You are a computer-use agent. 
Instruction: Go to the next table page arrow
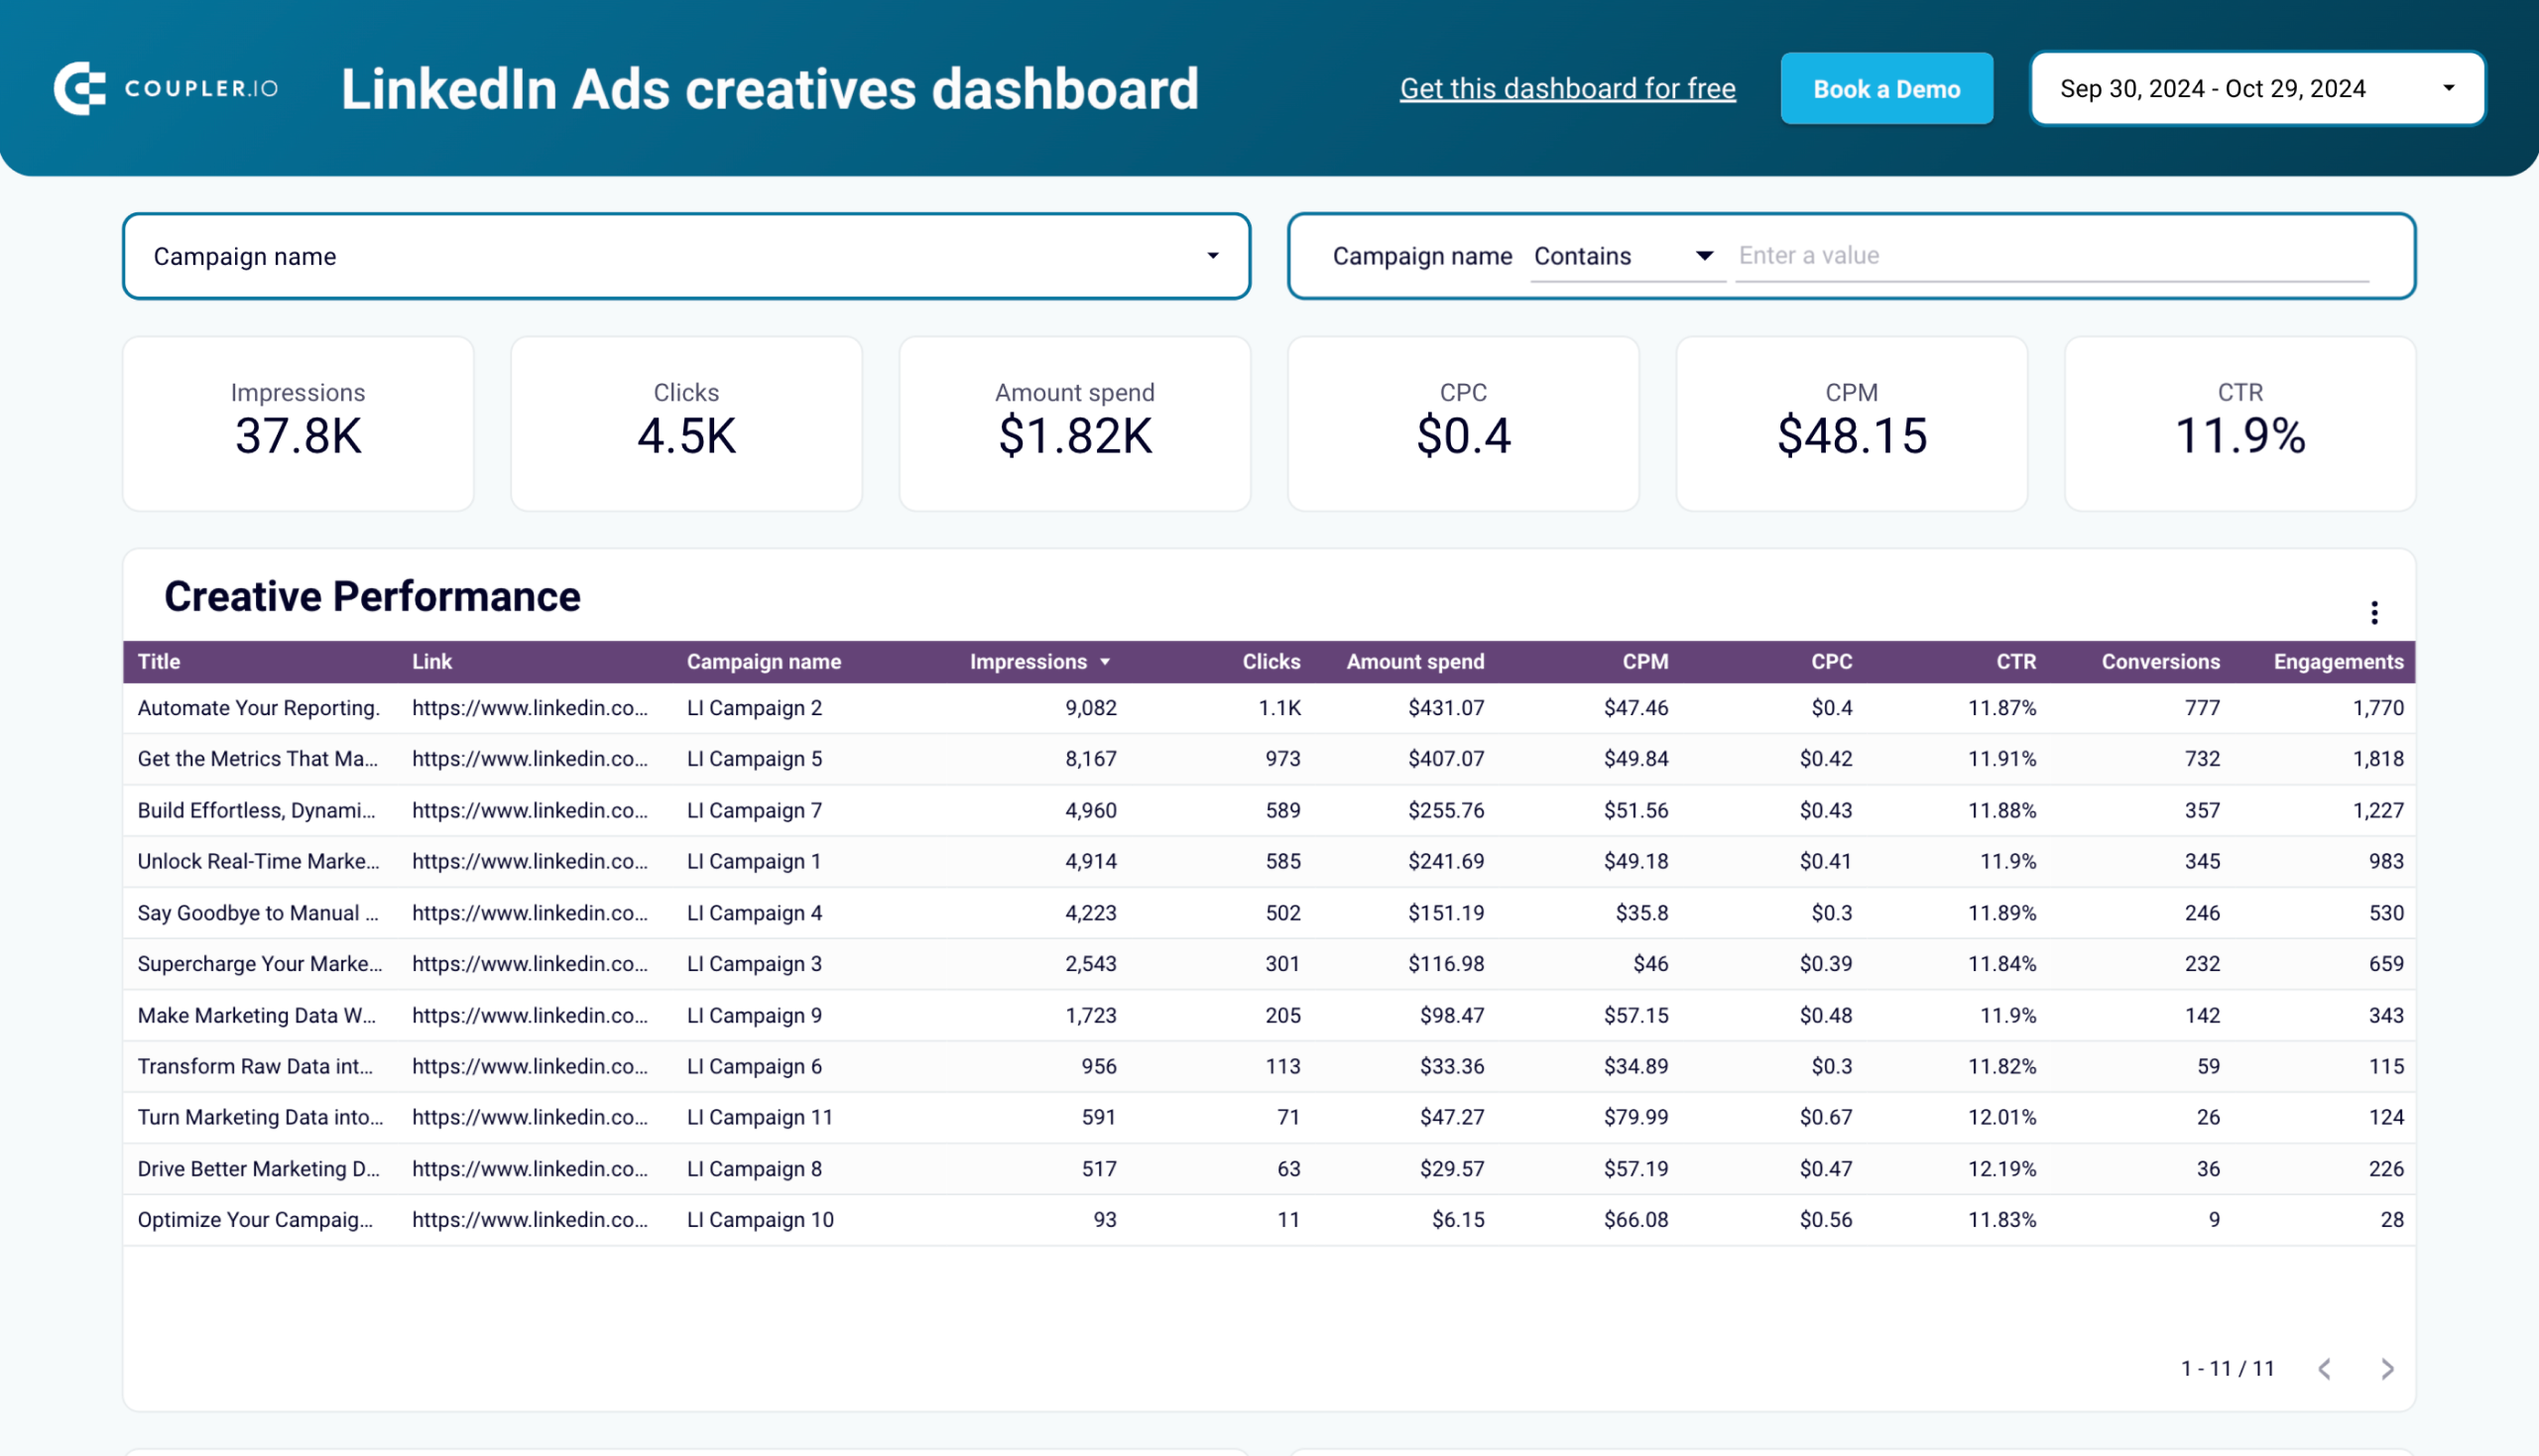(2387, 1368)
